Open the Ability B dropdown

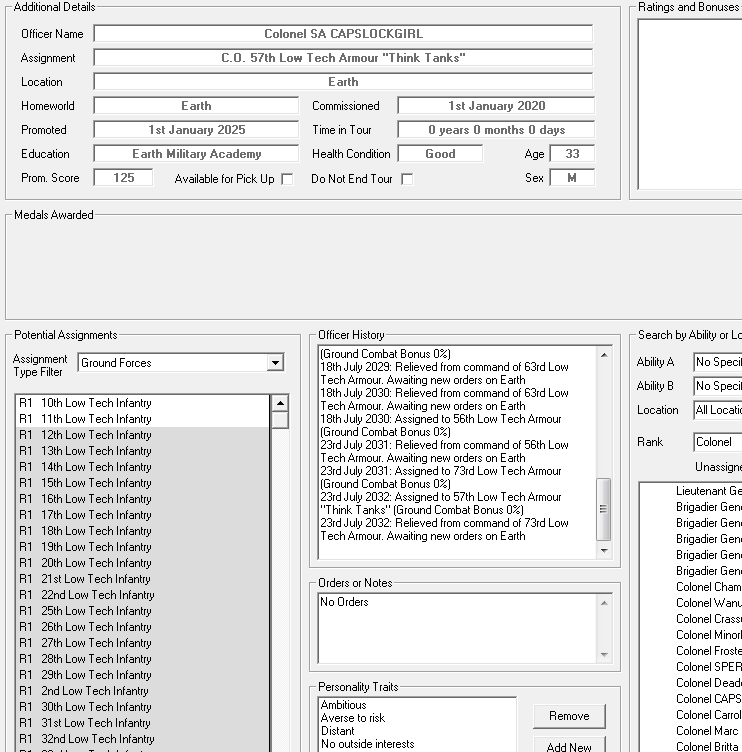click(718, 386)
